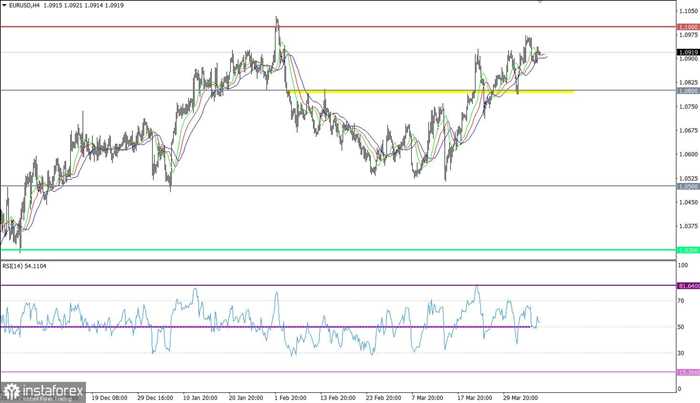Viewport: 700px width, 403px height.
Task: Click the 1.0750 price axis label
Action: click(x=688, y=107)
